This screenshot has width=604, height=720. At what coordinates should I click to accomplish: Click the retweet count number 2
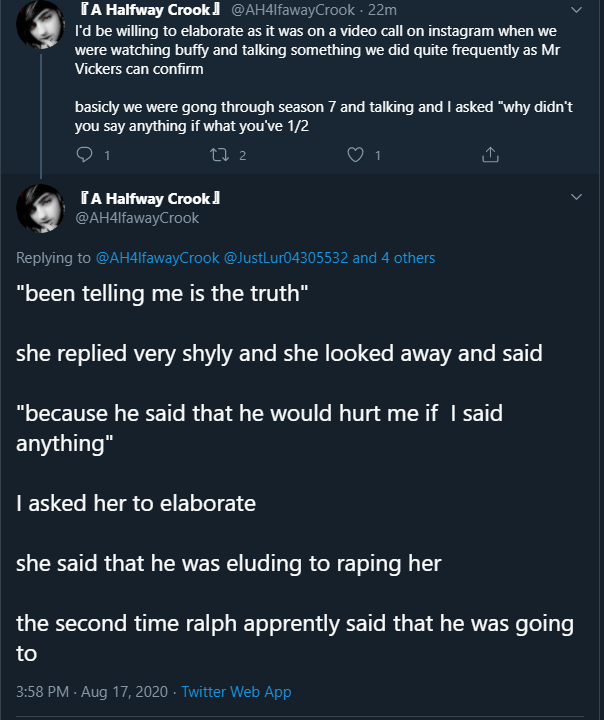243,156
